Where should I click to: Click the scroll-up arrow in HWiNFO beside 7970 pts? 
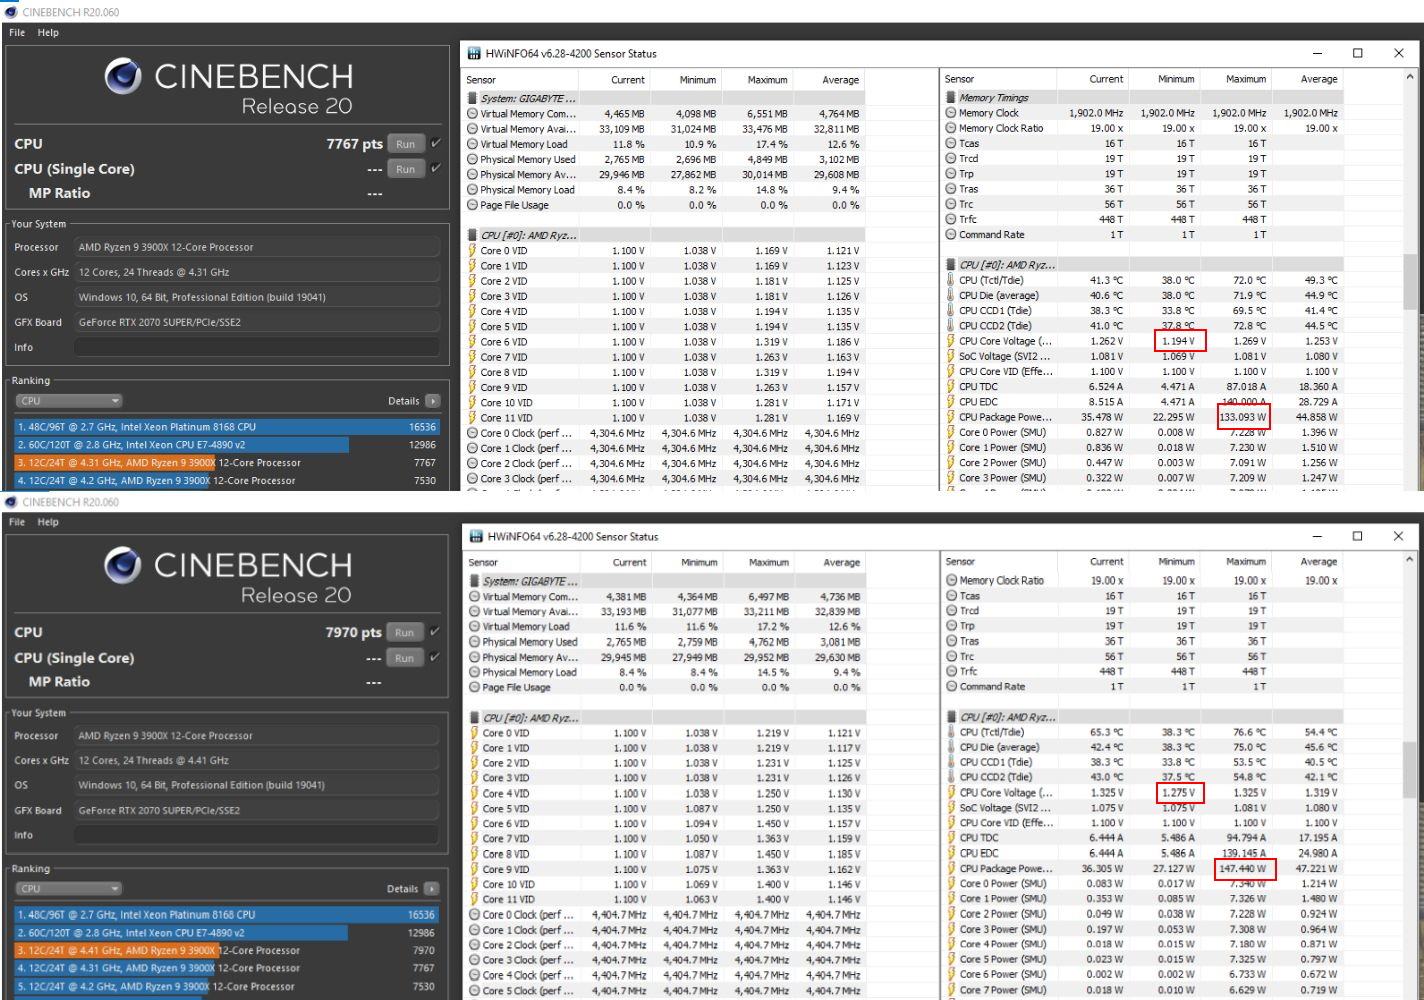pyautogui.click(x=1410, y=560)
